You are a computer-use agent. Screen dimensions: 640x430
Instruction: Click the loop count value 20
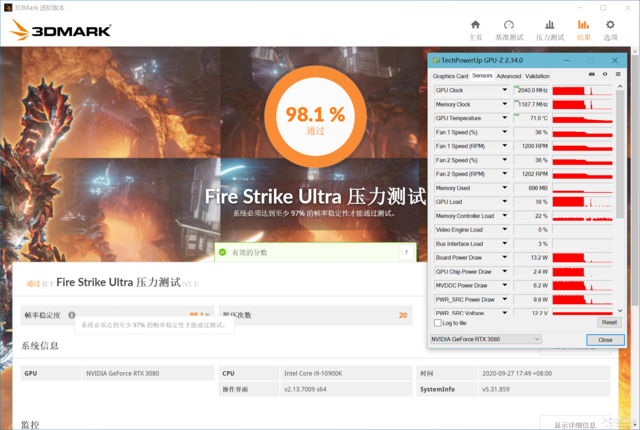click(403, 315)
